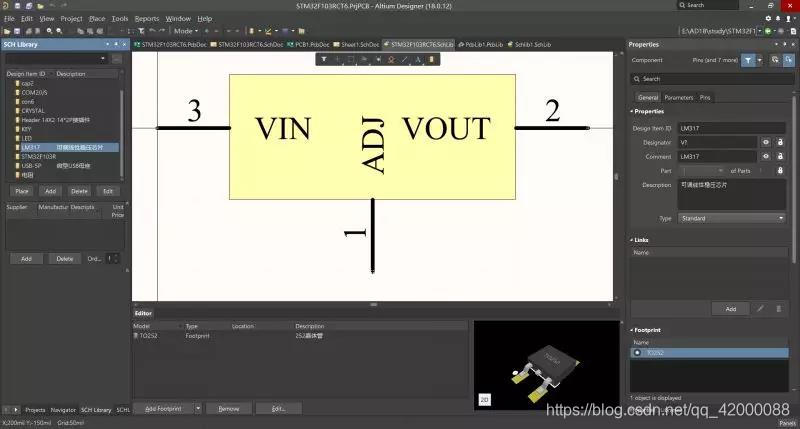Image resolution: width=800 pixels, height=429 pixels.
Task: Toggle the 2D view button in footprint preview
Action: [x=485, y=399]
